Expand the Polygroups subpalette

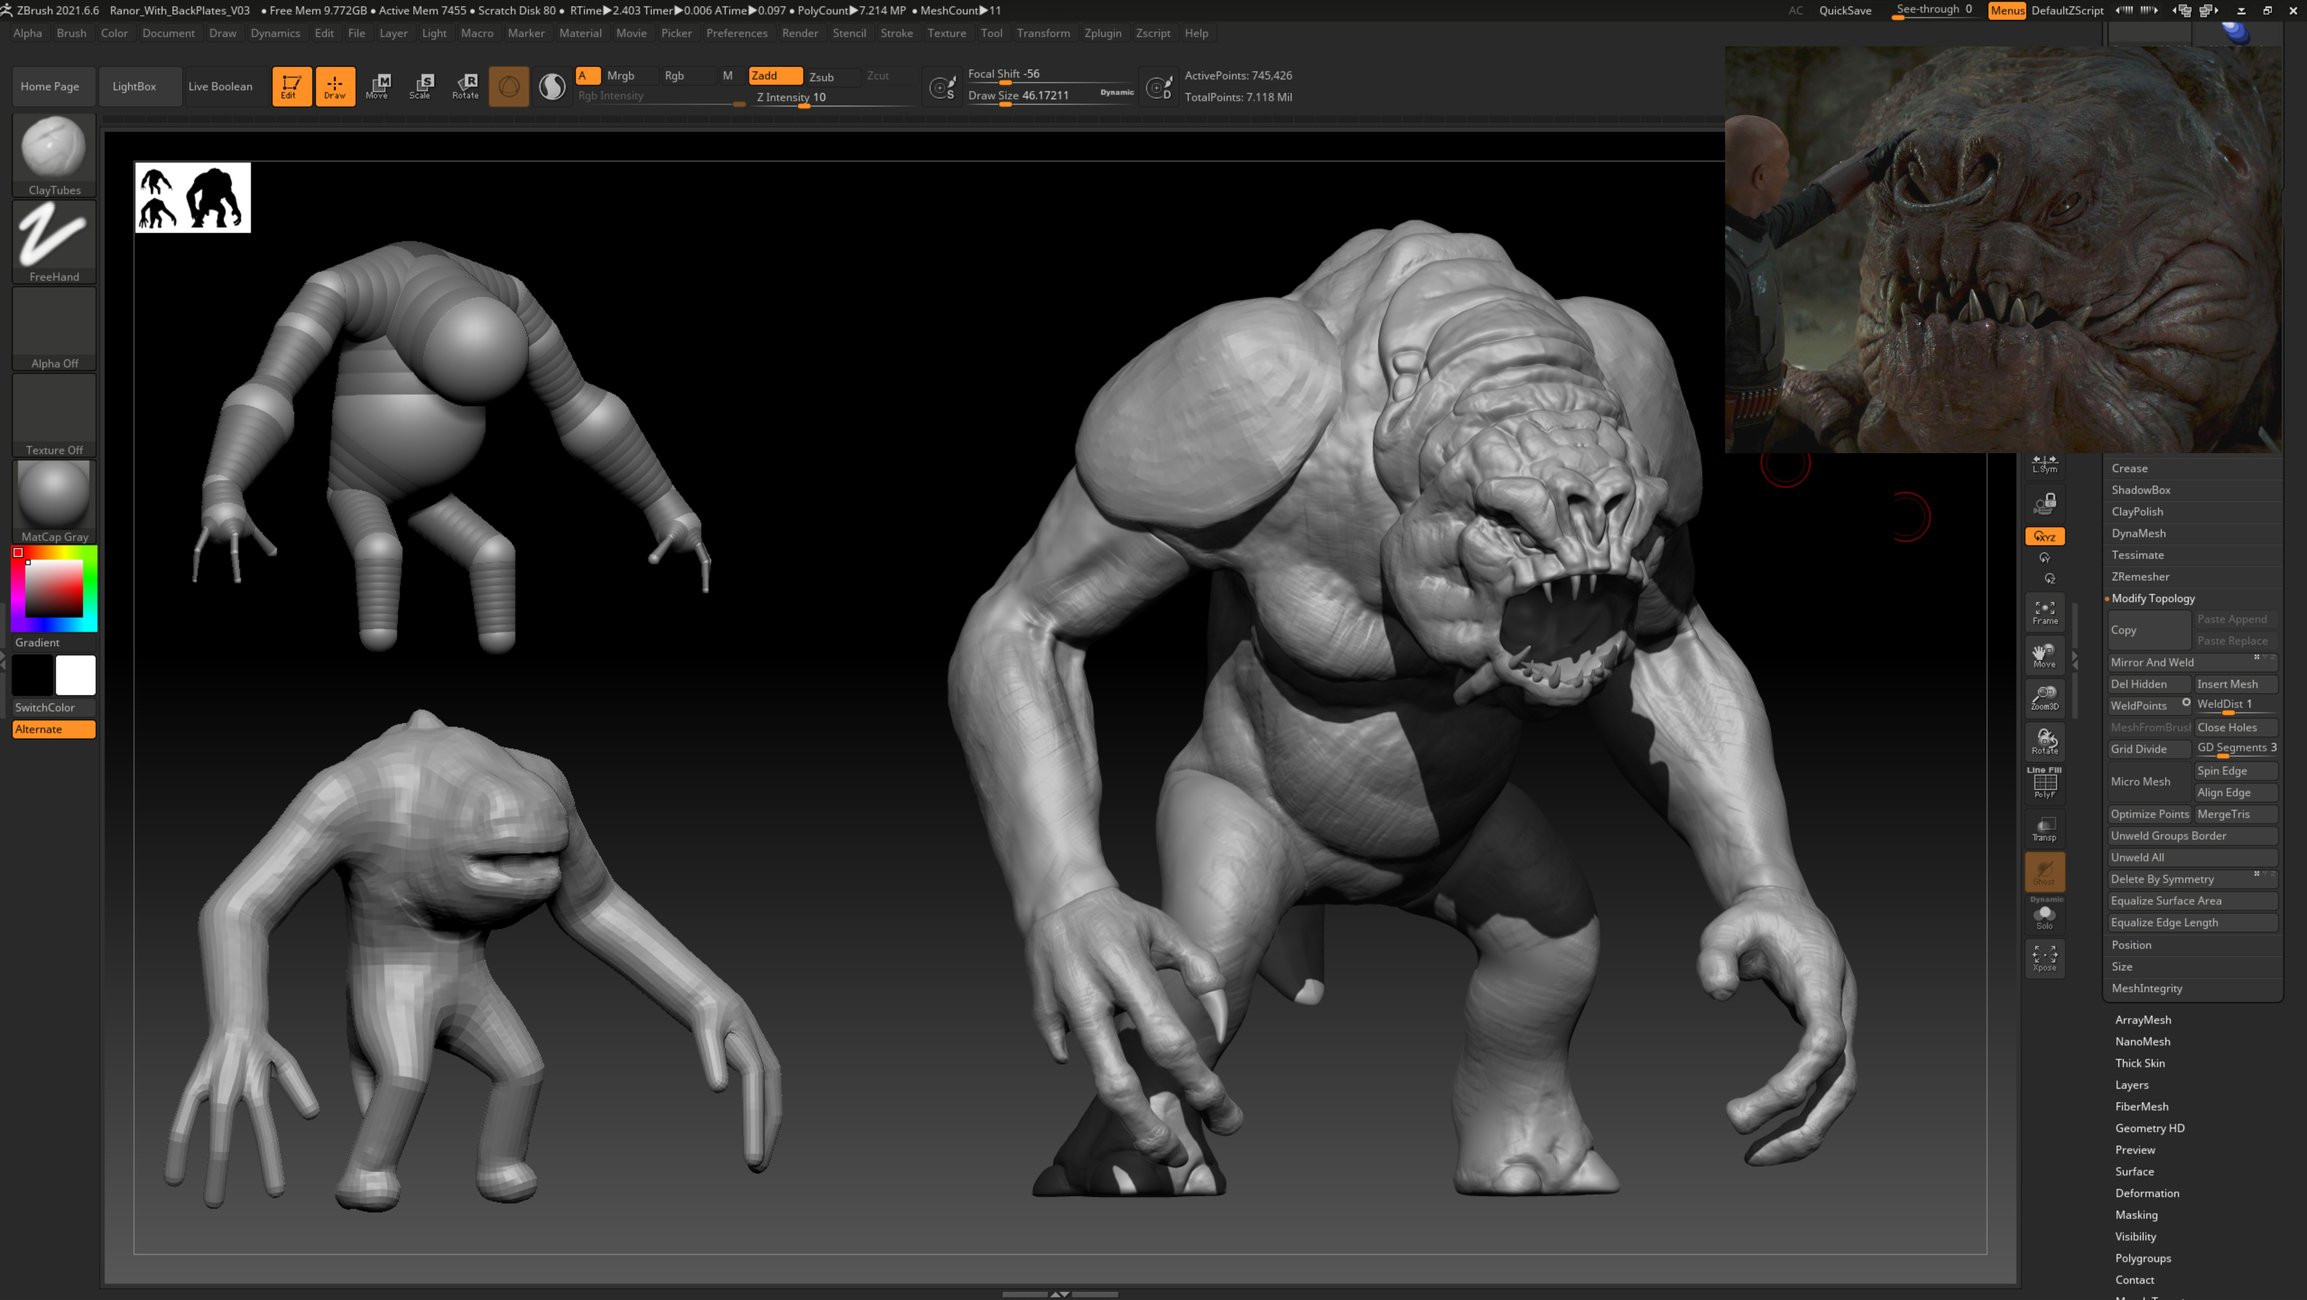pos(2143,1258)
